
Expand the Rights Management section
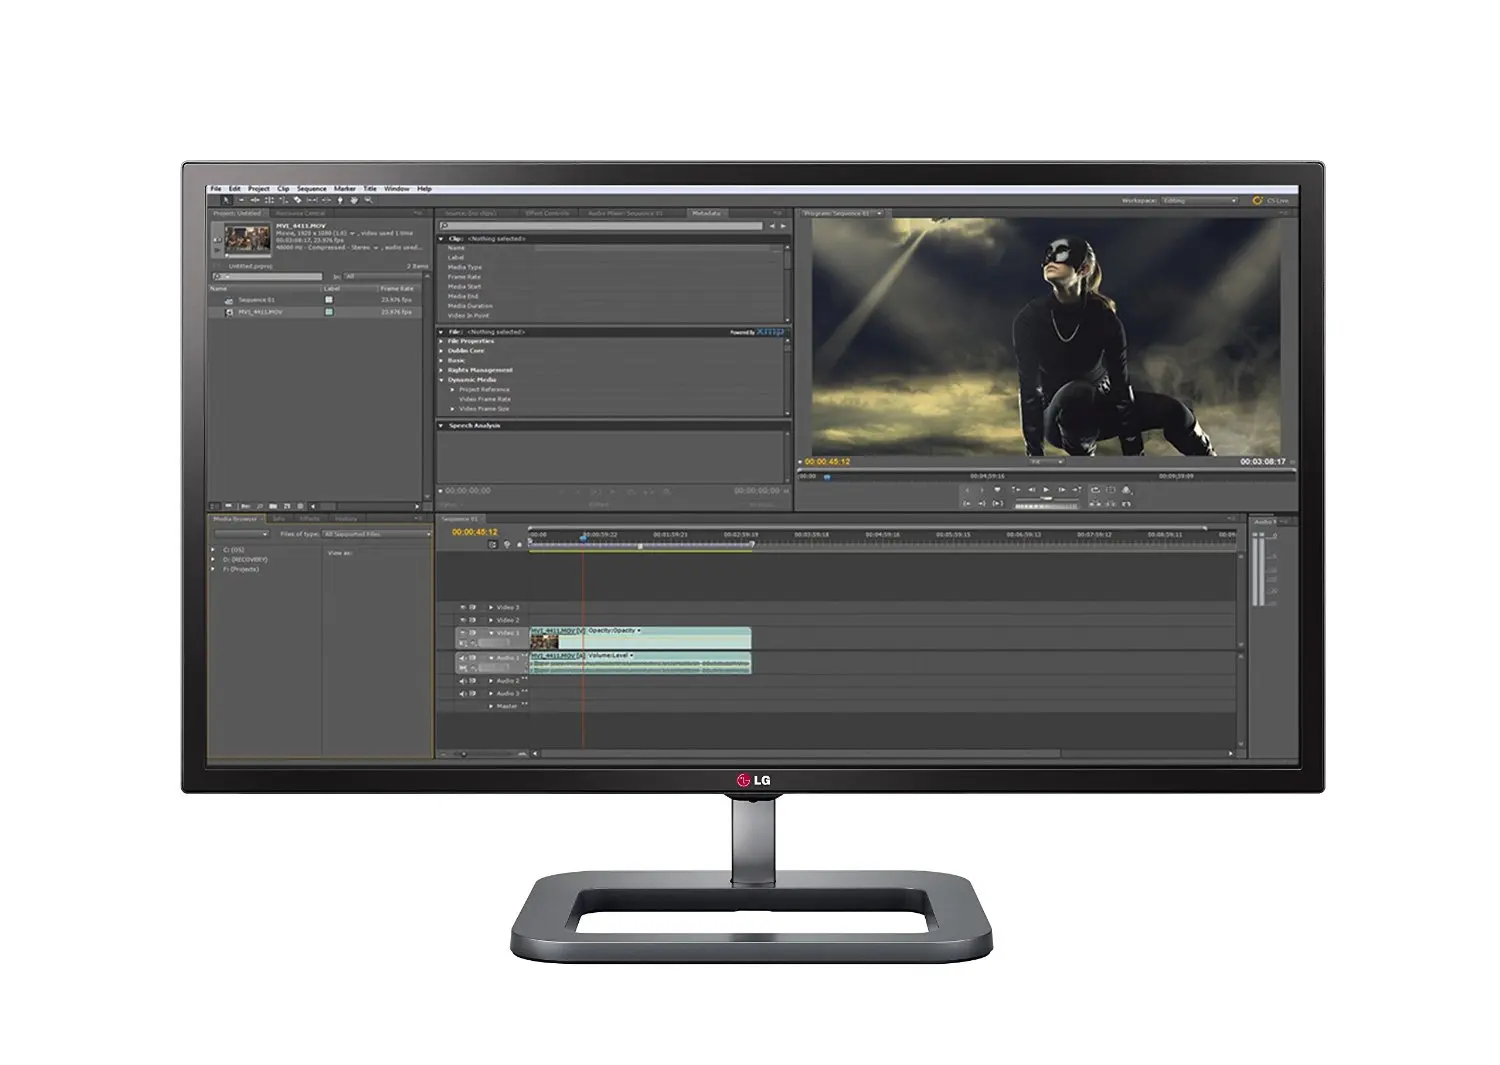[x=441, y=370]
